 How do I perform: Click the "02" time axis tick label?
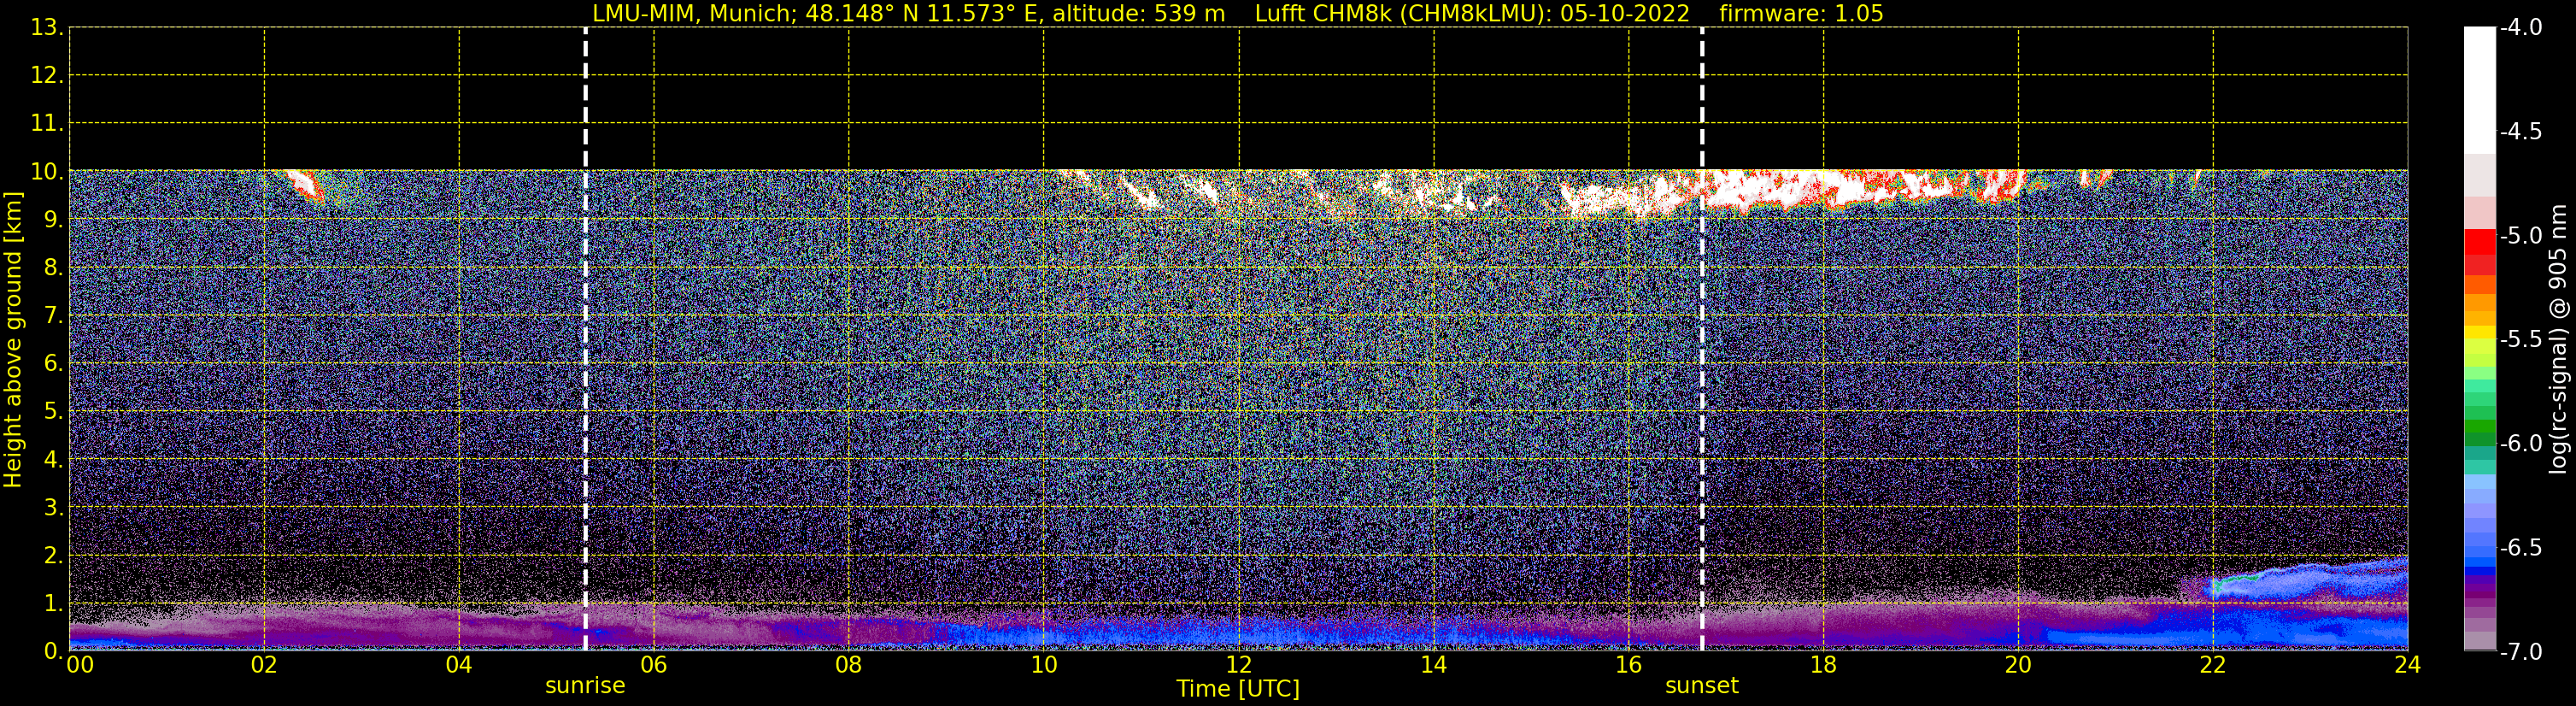coord(264,665)
